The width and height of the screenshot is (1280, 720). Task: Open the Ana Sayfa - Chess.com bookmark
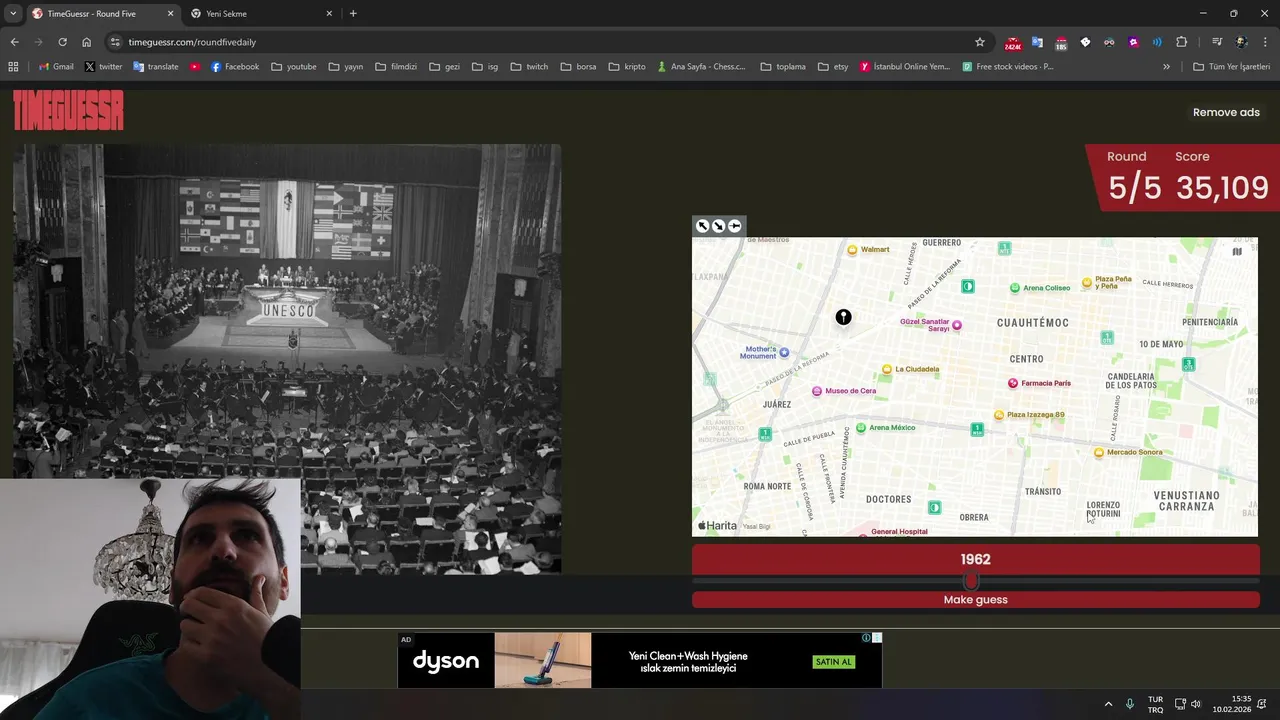[x=701, y=66]
